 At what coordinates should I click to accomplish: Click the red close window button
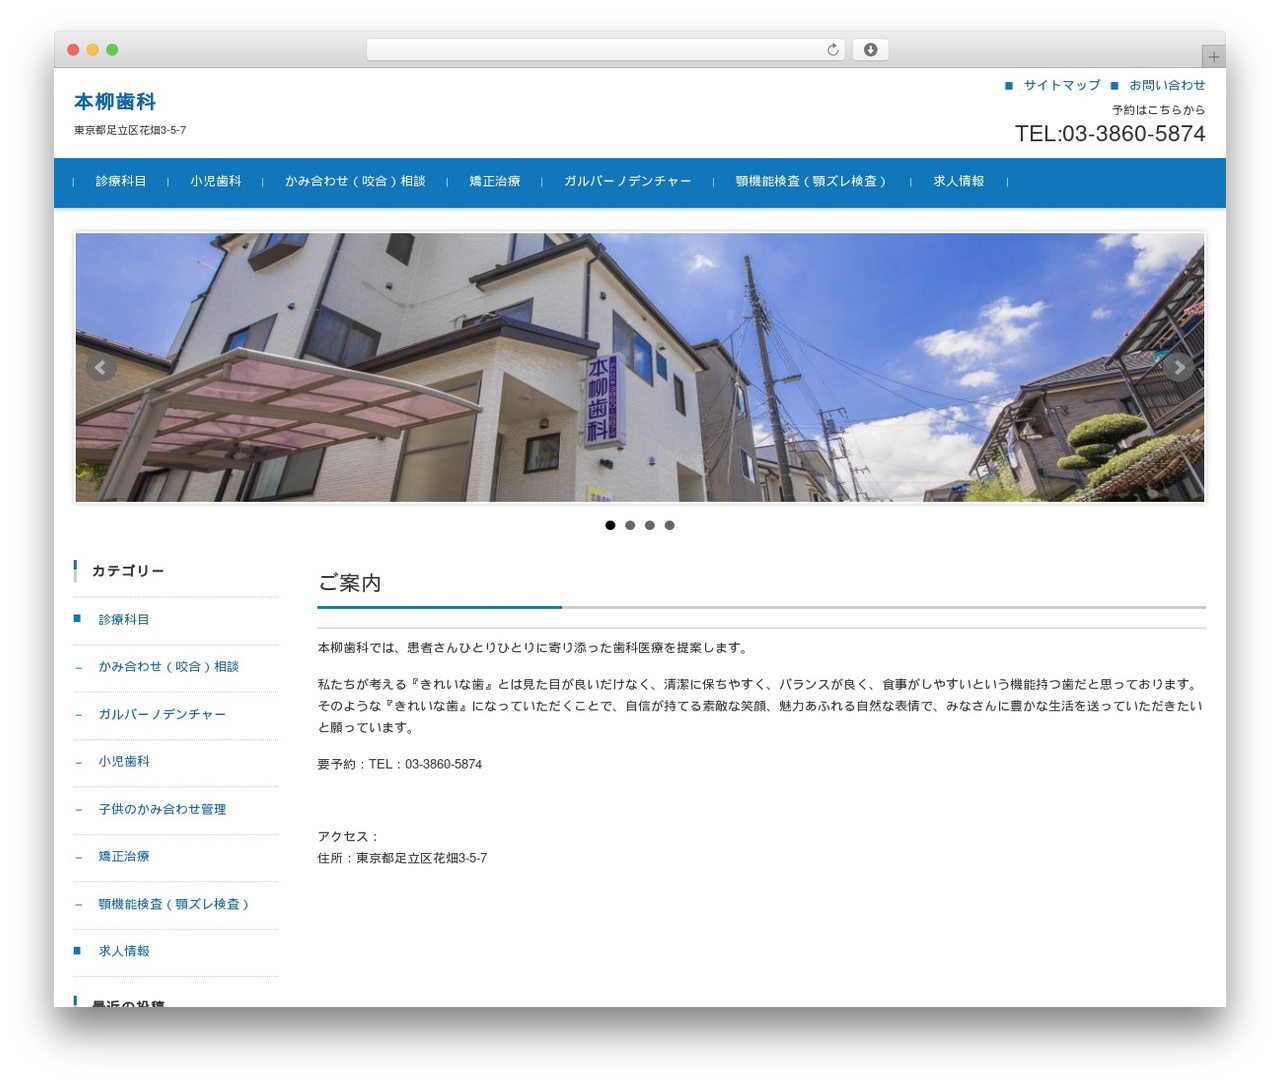click(73, 50)
